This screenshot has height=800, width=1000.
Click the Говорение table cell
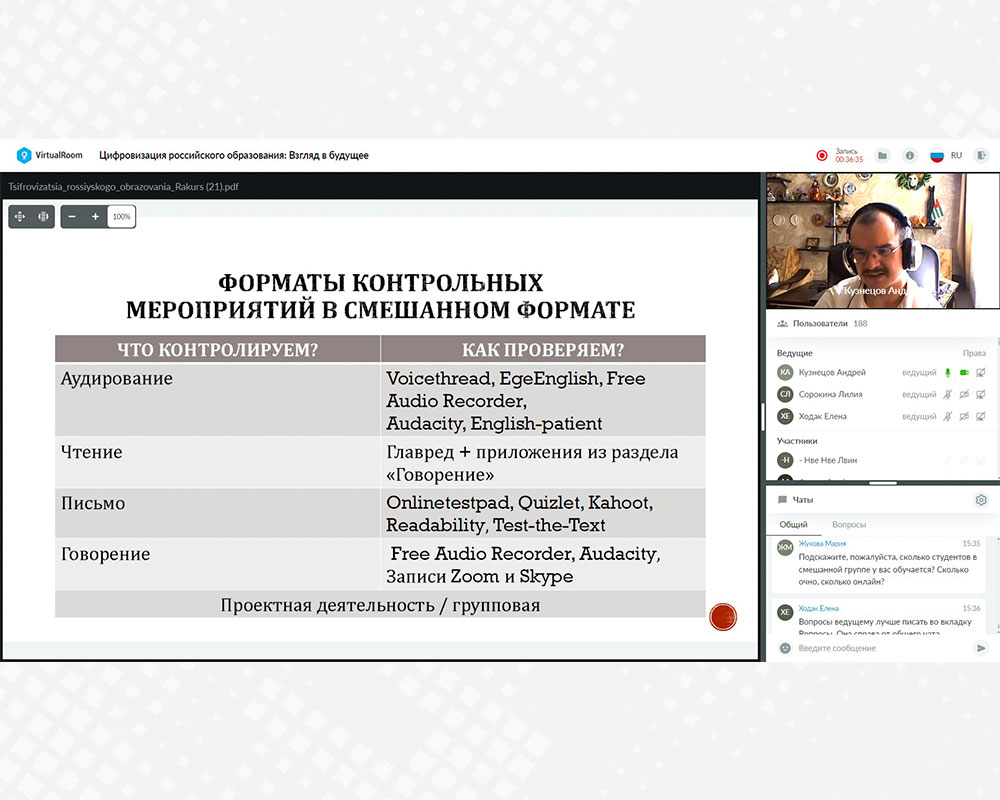click(x=217, y=565)
